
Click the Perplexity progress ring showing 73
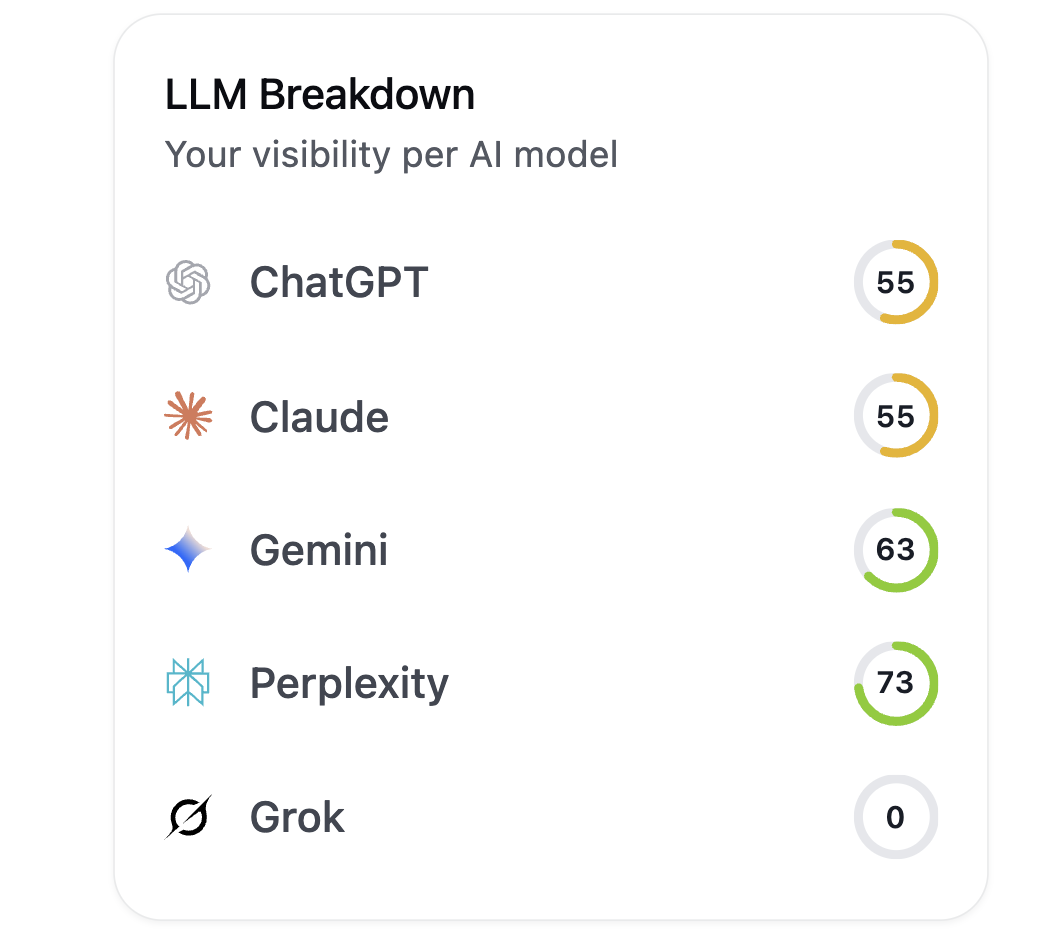coord(895,683)
